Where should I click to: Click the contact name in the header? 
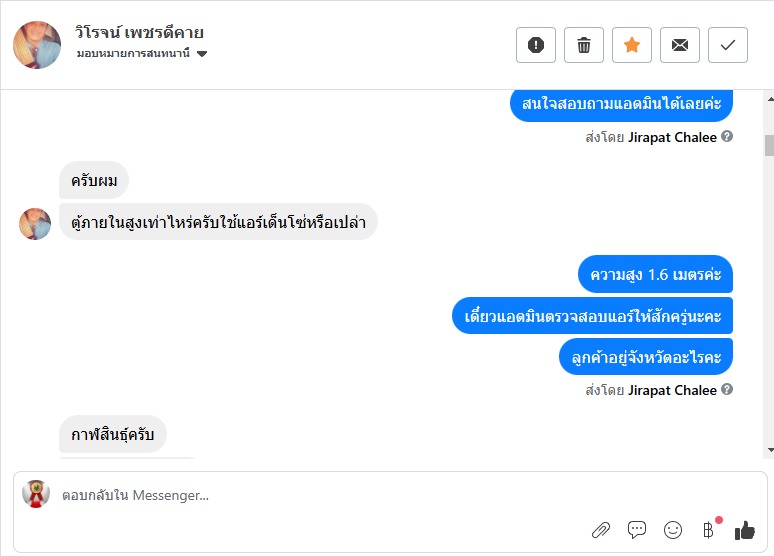click(139, 33)
